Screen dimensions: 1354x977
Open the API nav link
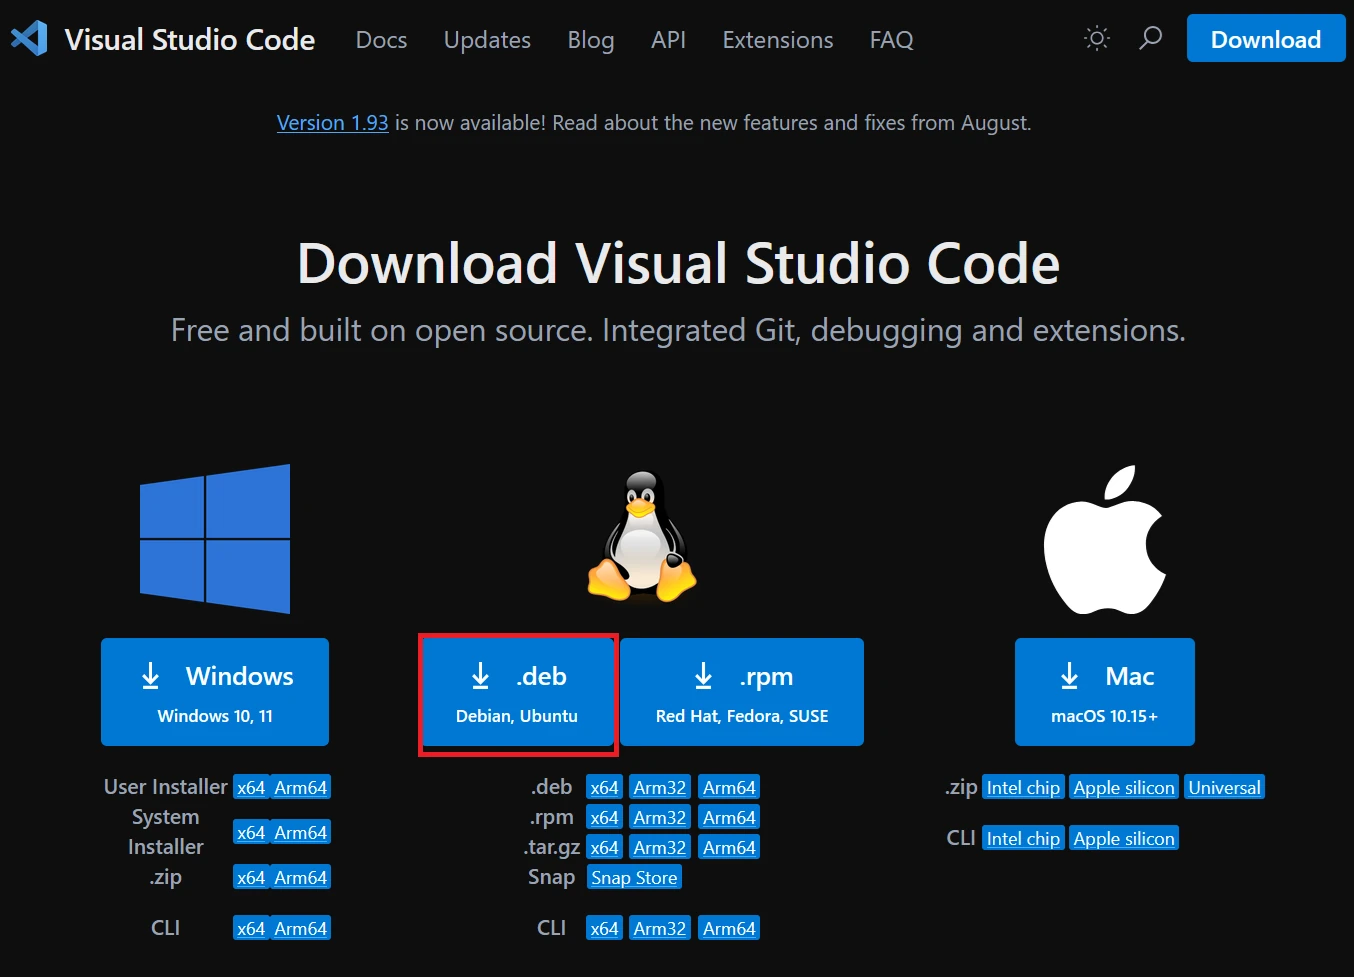coord(668,40)
